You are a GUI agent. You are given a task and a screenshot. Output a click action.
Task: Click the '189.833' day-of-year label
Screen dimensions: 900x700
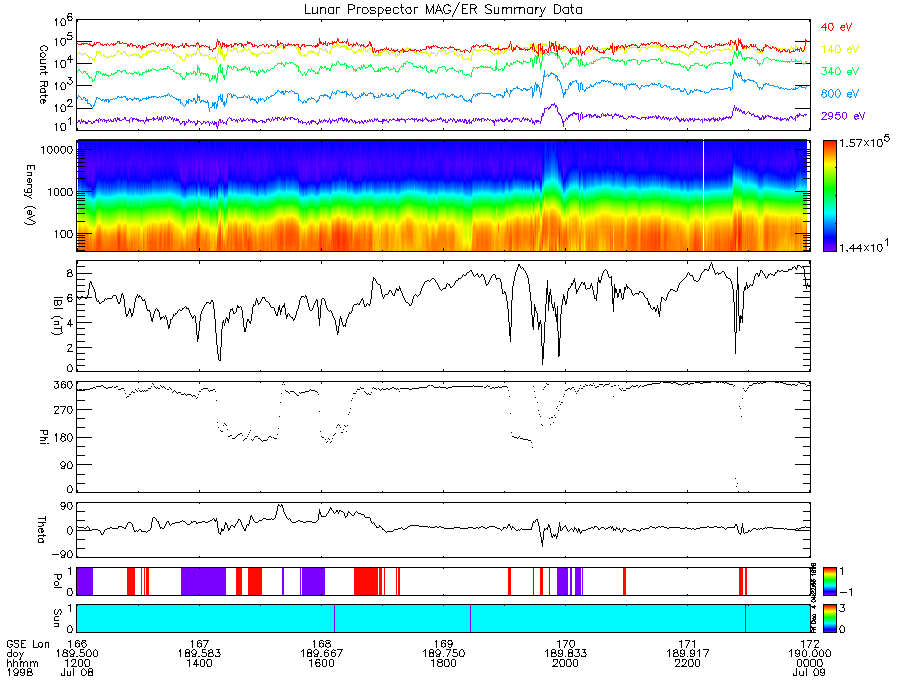565,654
